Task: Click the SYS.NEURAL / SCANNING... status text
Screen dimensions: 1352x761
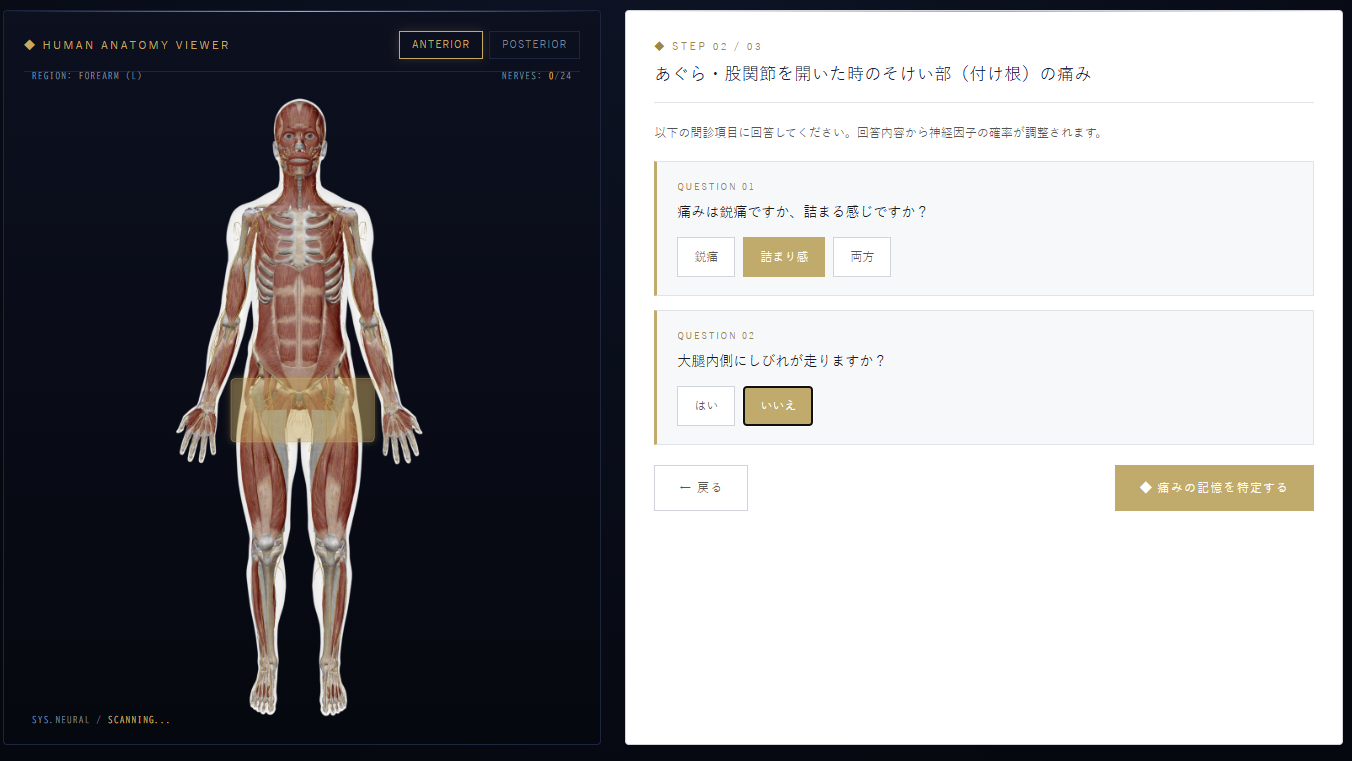Action: click(101, 720)
